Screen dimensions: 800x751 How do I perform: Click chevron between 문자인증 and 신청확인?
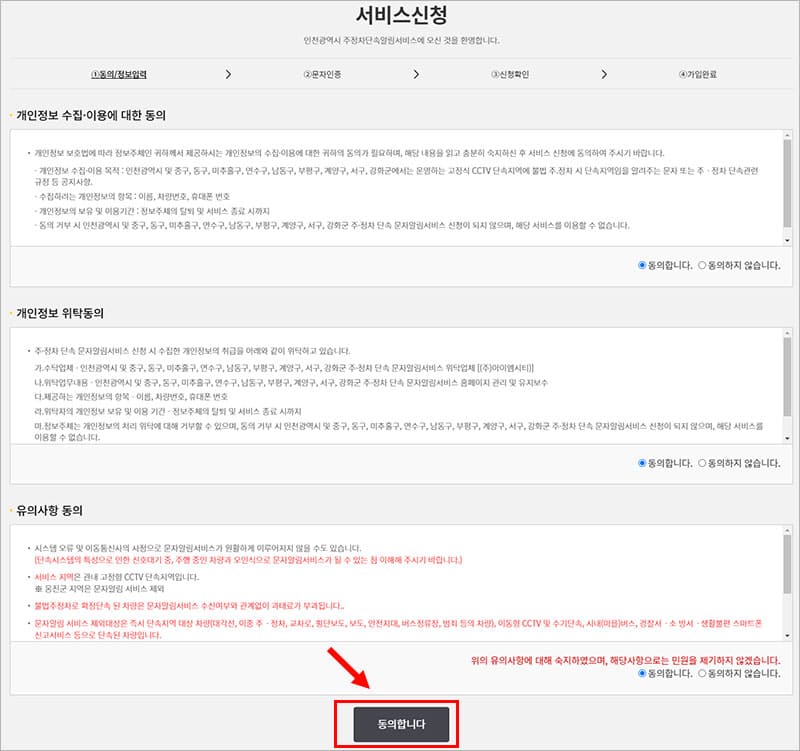[x=414, y=74]
